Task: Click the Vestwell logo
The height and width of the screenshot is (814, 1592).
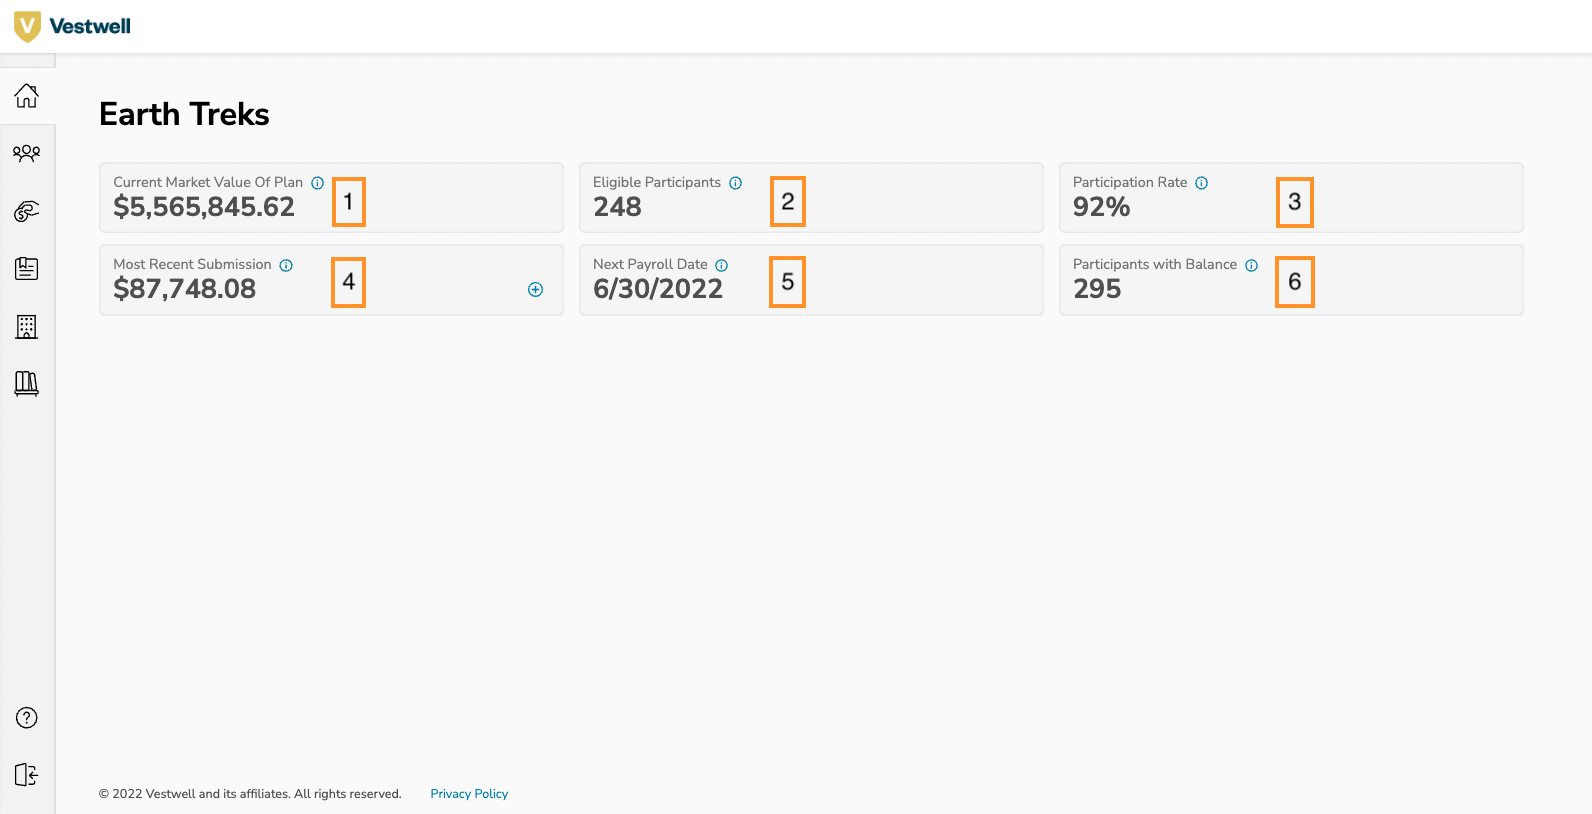Action: tap(72, 26)
